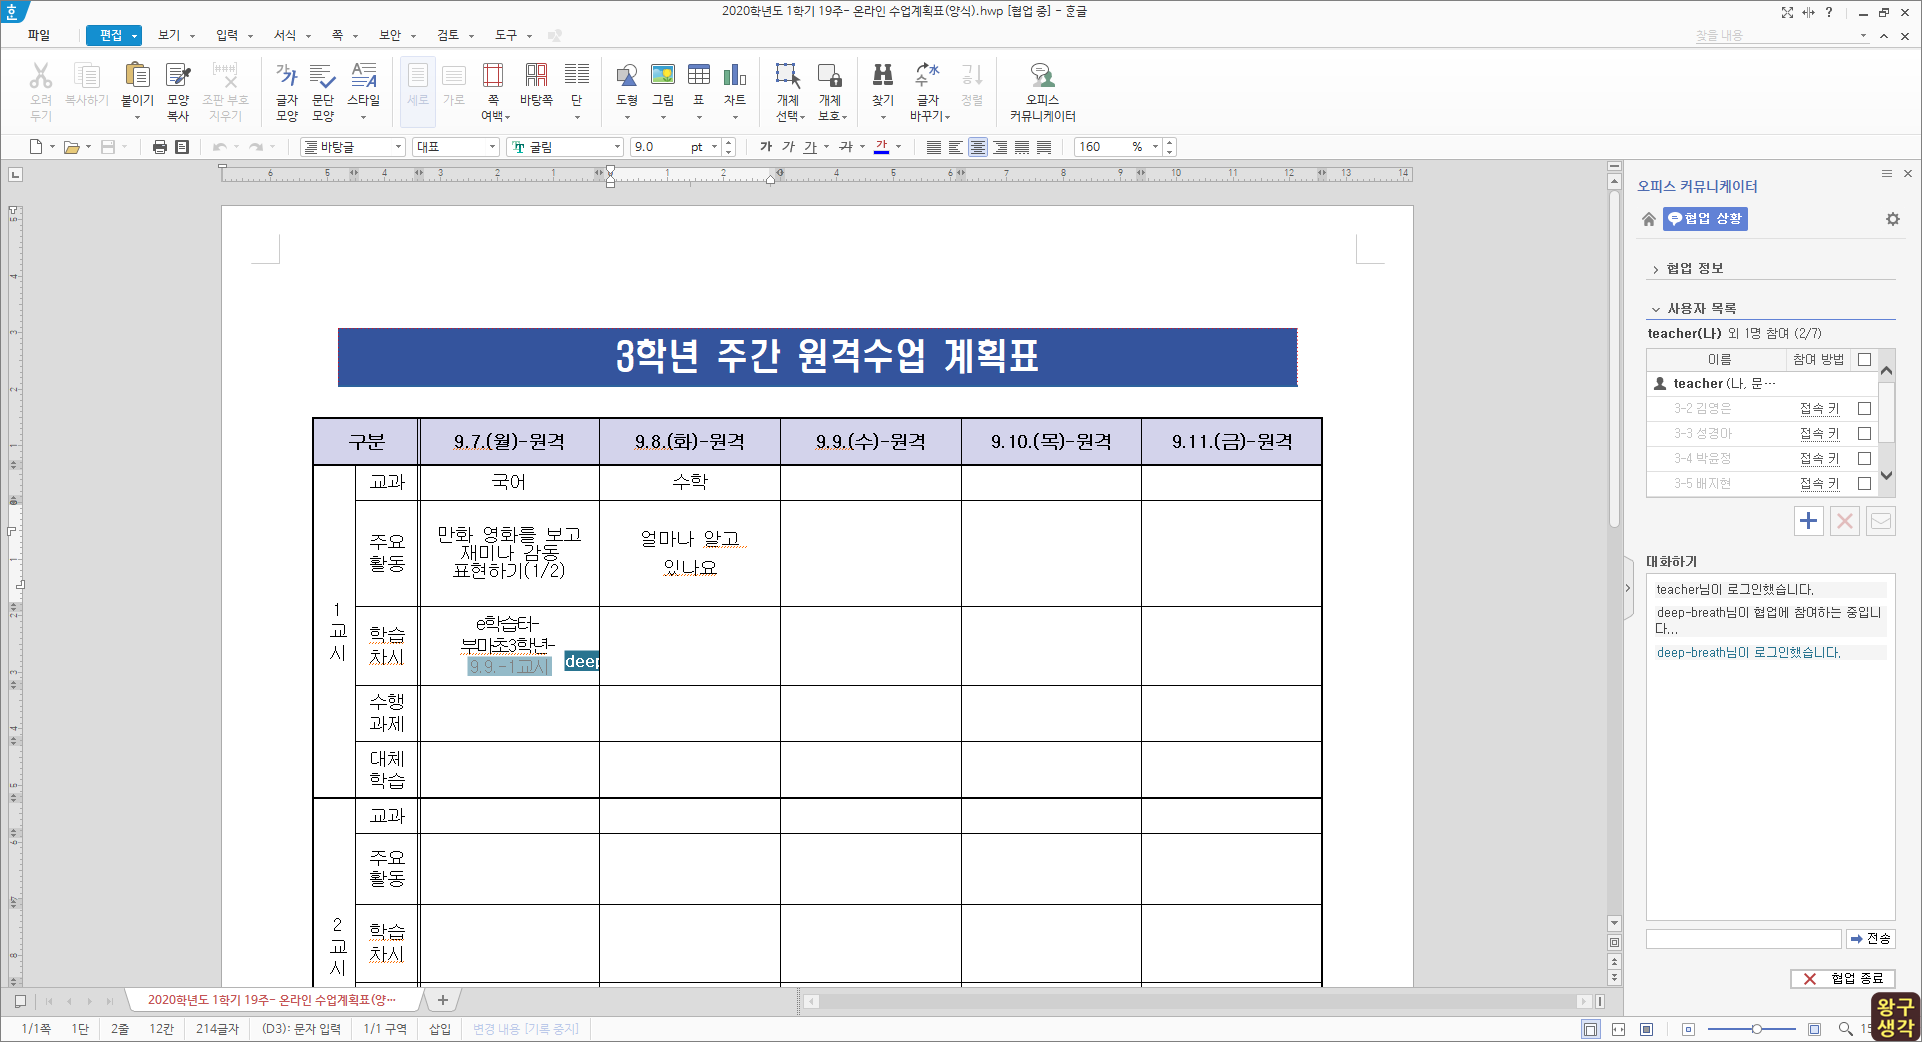Open the 바탕글 style dropdown
This screenshot has height=1042, width=1922.
pyautogui.click(x=398, y=147)
